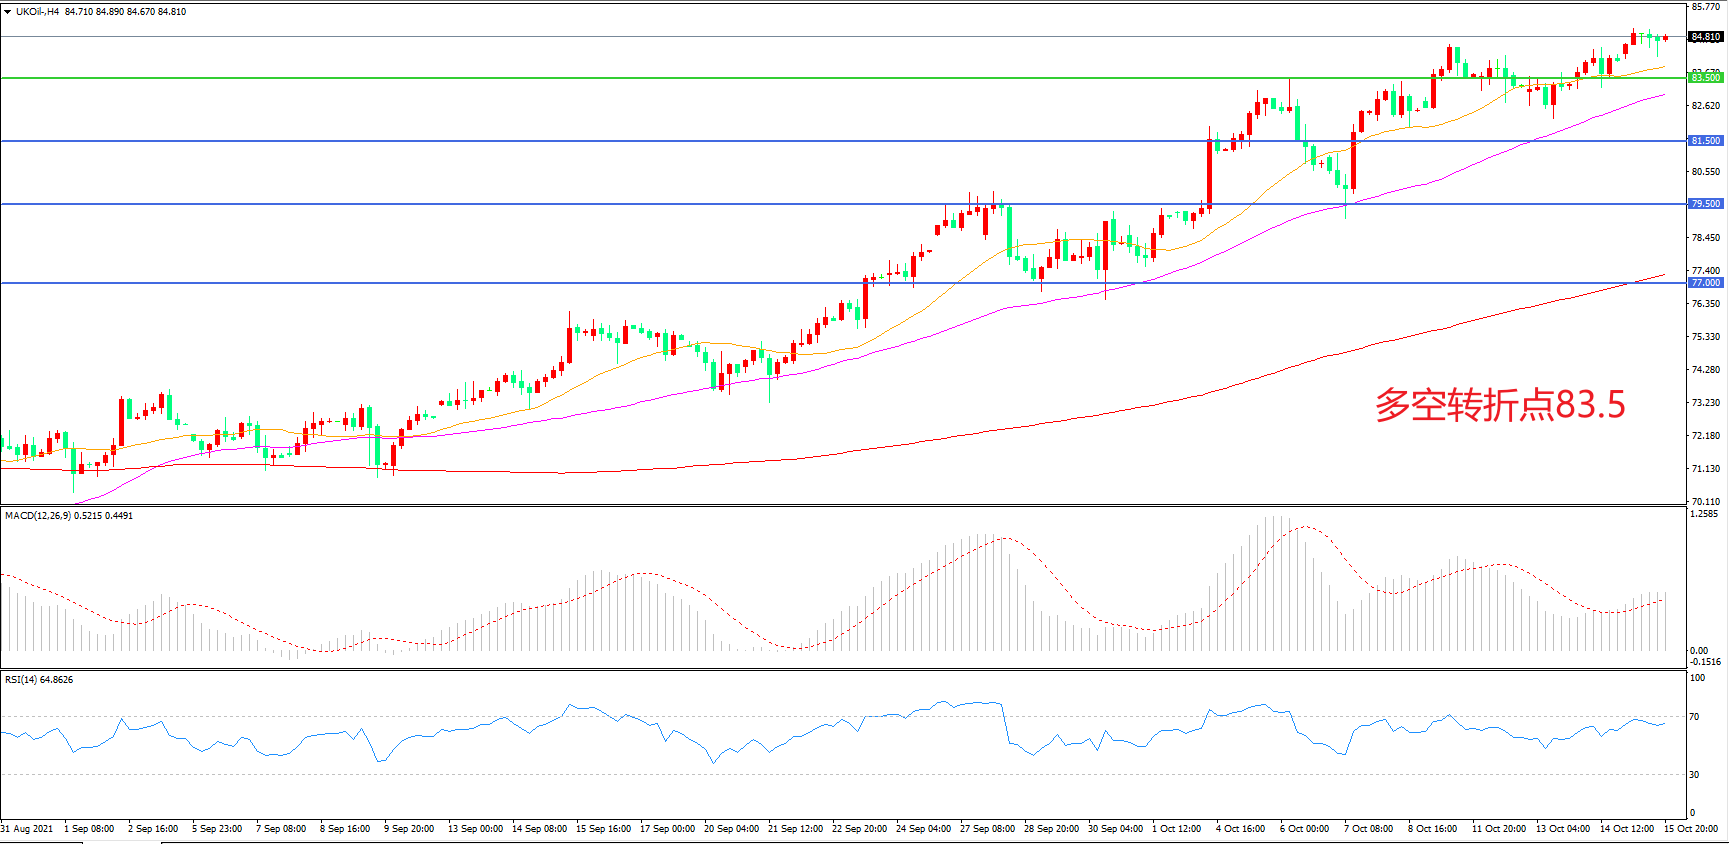Screen dimensions: 1729x844
Task: Click the UKOil,H4 chart symbol title
Action: (37, 12)
